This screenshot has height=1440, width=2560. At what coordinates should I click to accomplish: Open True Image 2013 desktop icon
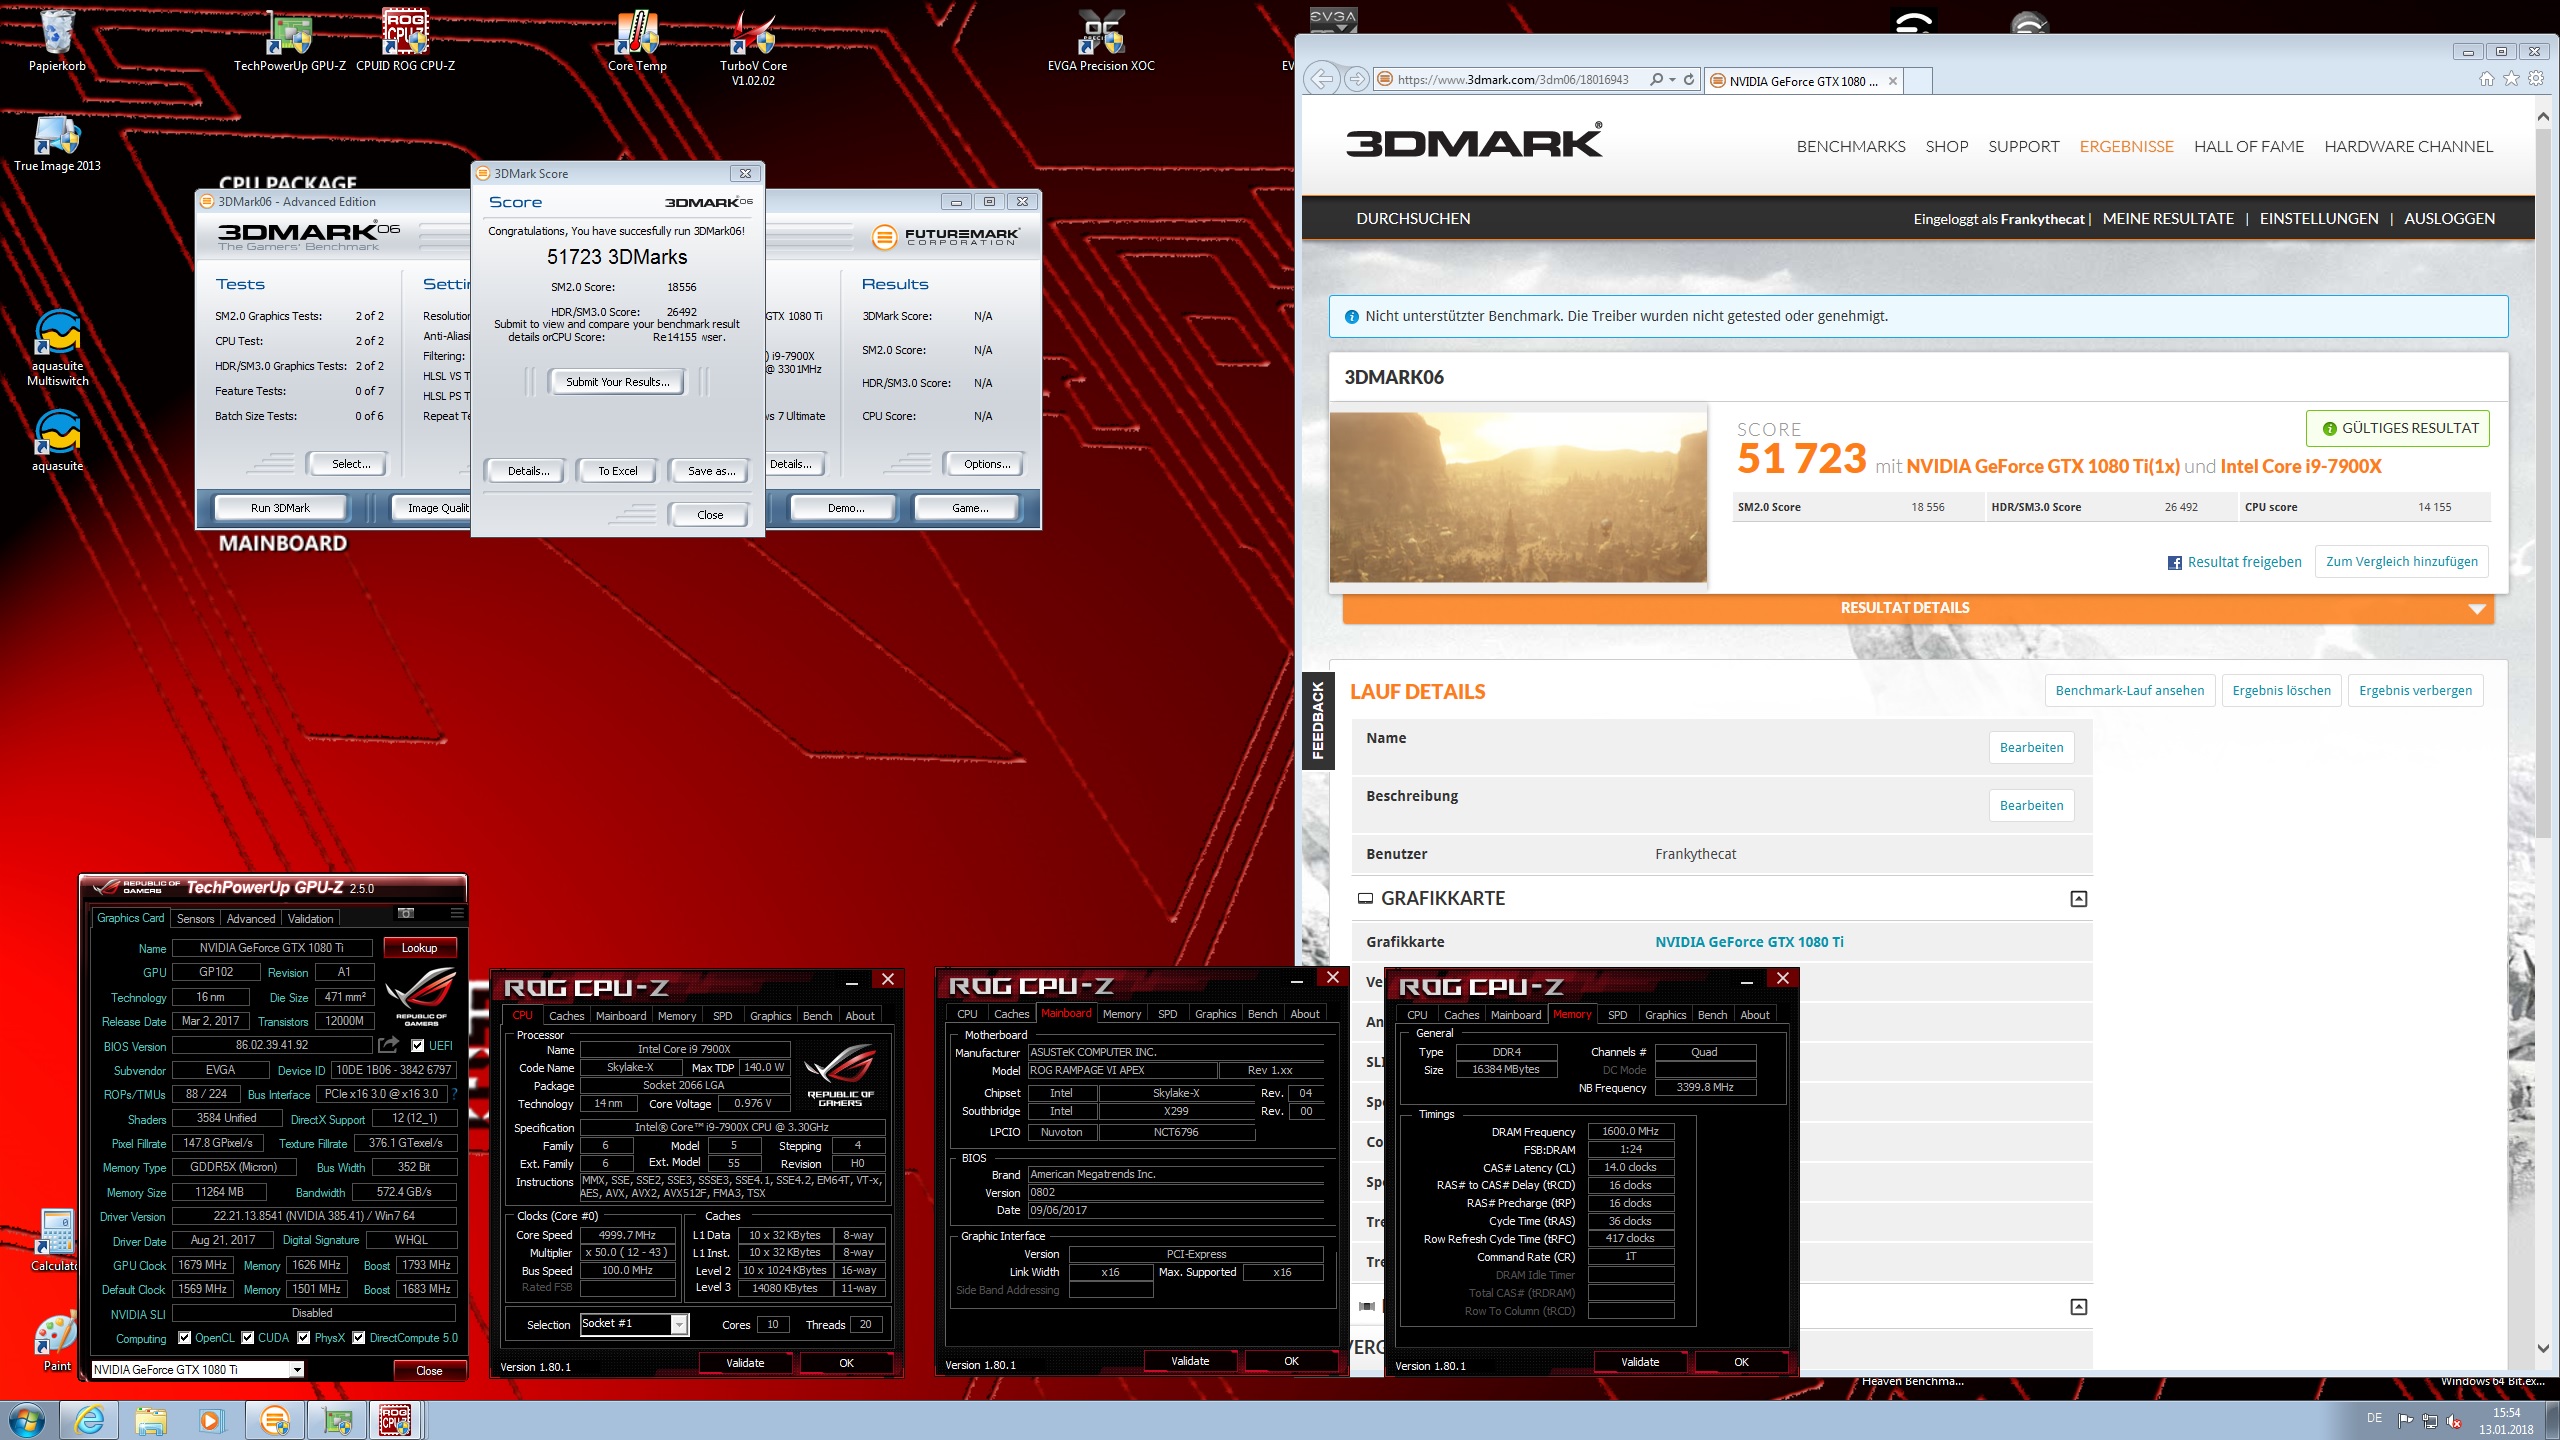click(x=57, y=142)
